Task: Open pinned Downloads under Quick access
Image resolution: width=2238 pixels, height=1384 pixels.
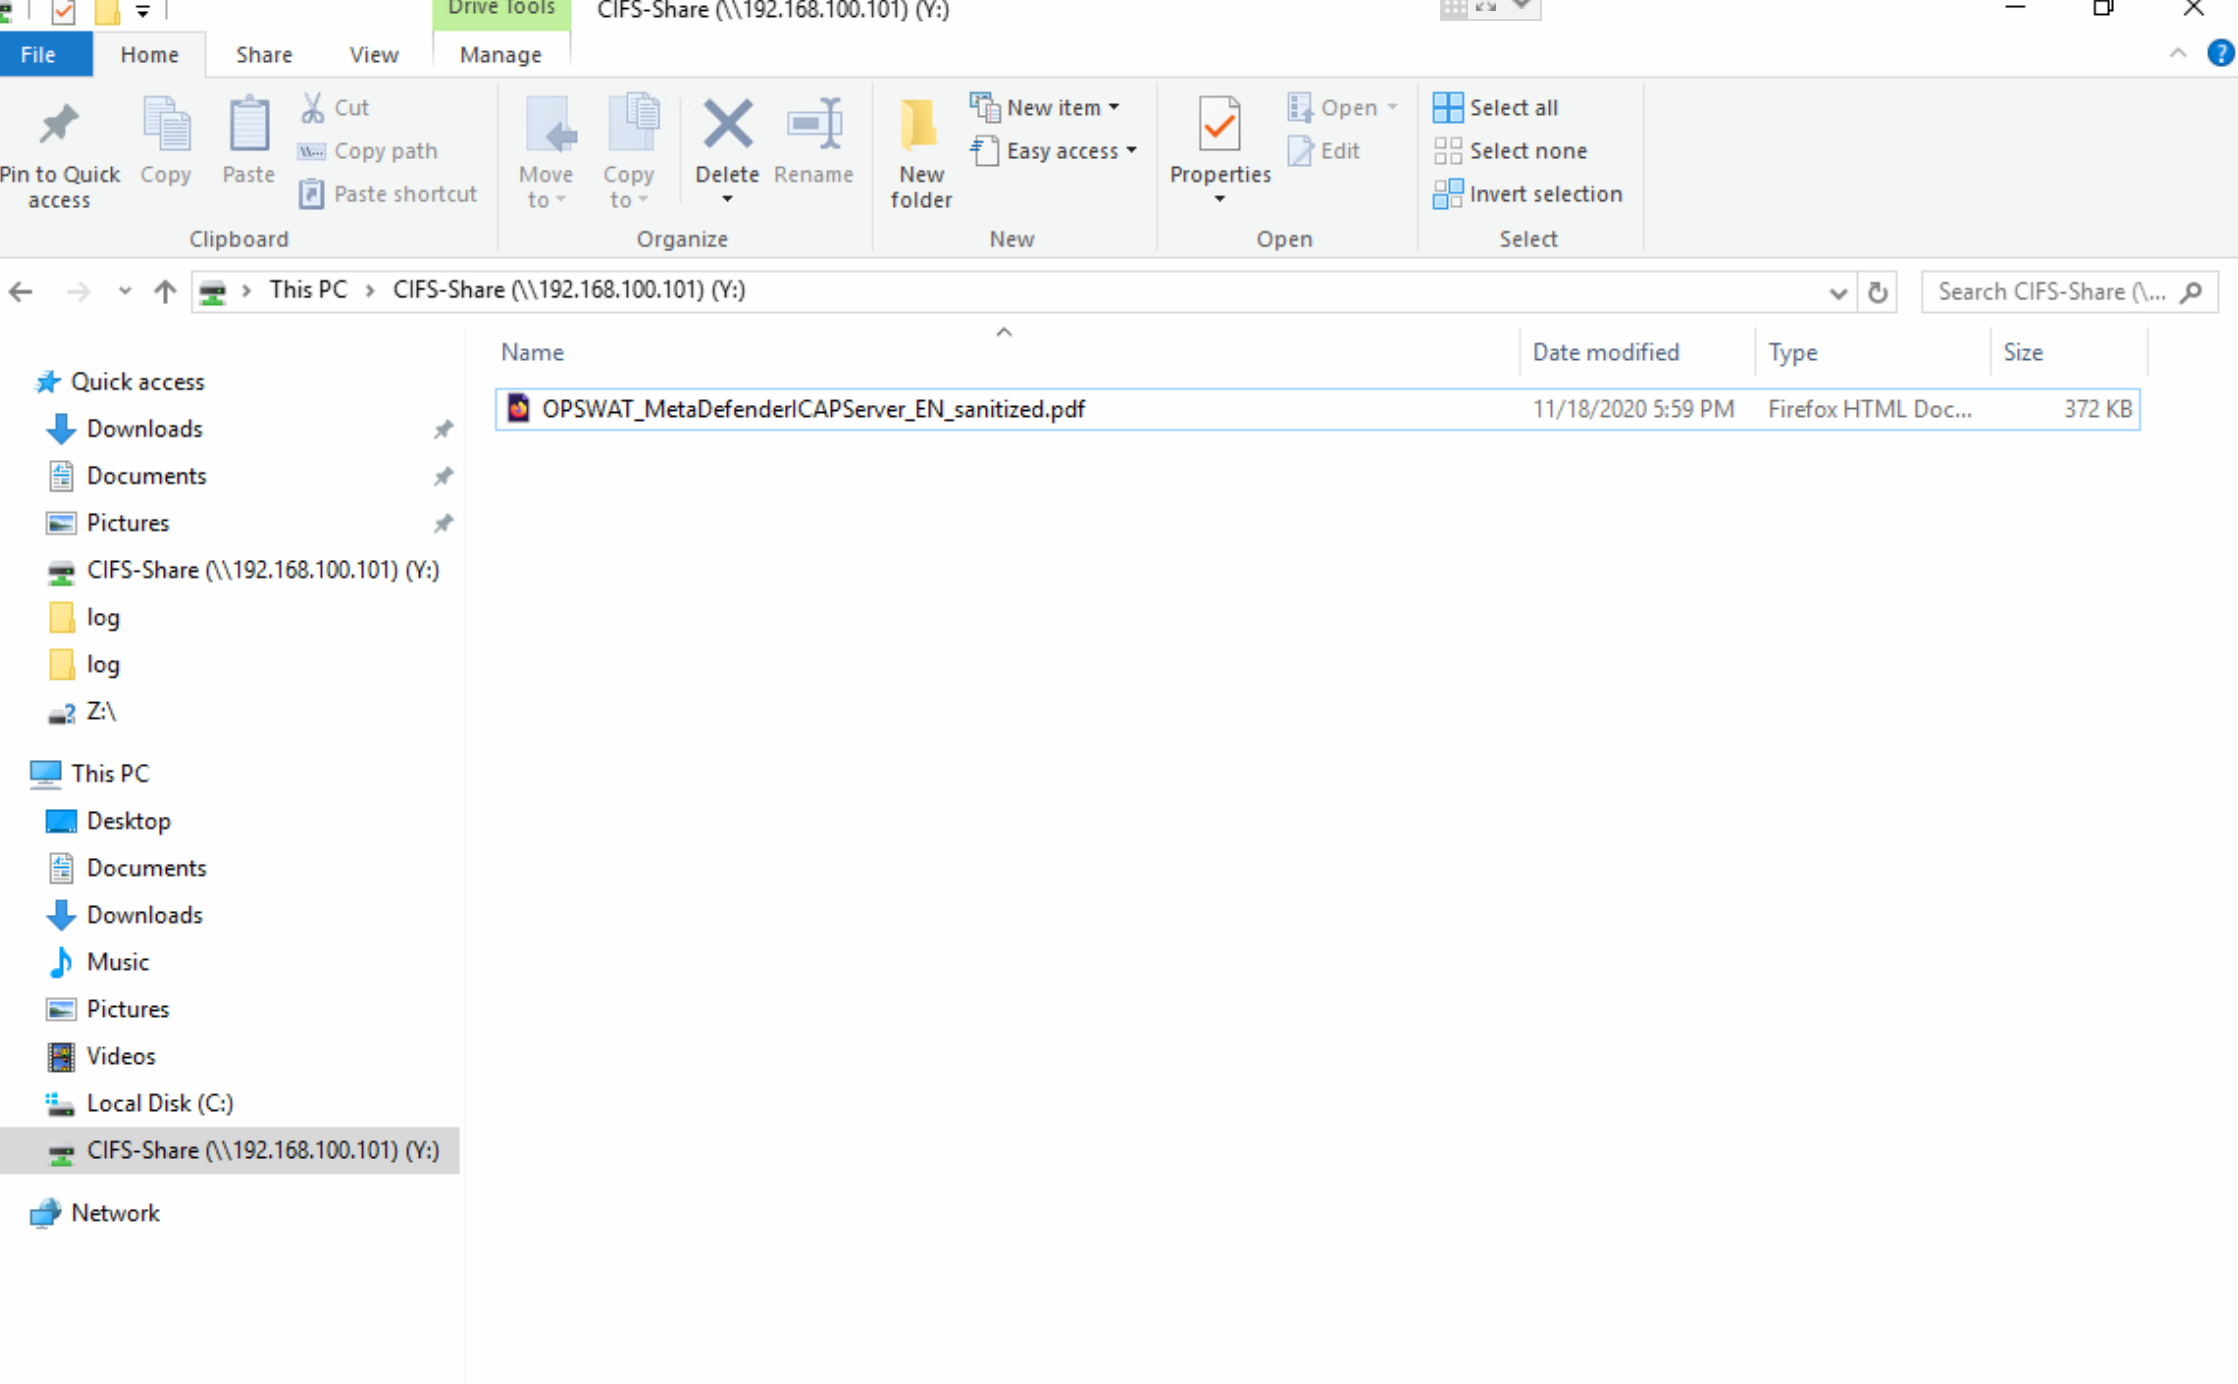Action: tap(144, 429)
